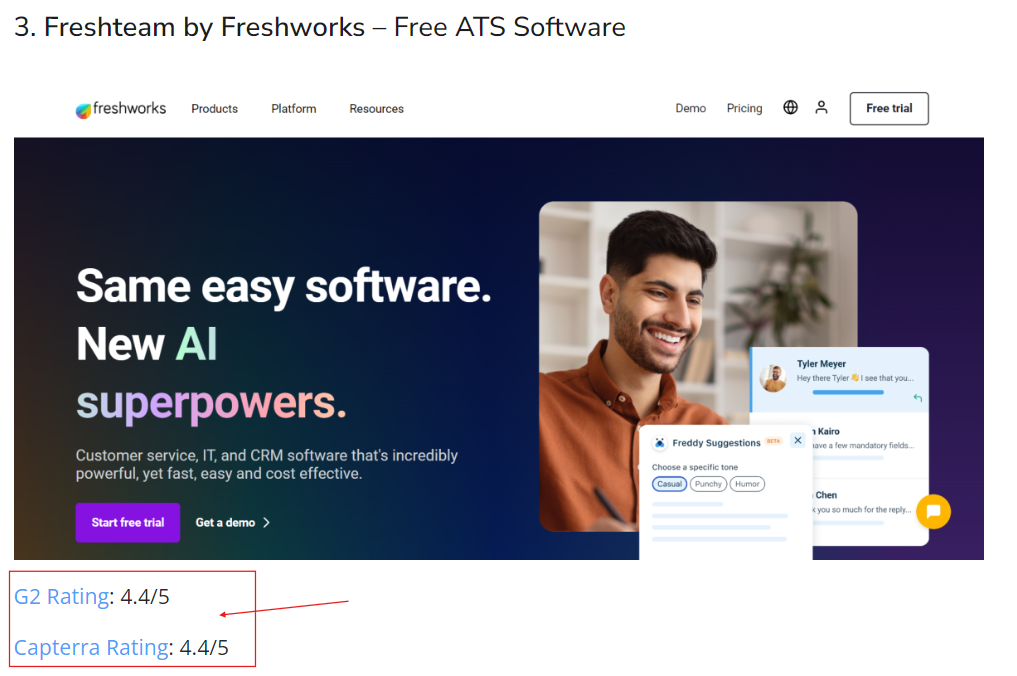Click the Freddy Suggestions bot icon
The width and height of the screenshot is (1017, 676).
pyautogui.click(x=660, y=442)
